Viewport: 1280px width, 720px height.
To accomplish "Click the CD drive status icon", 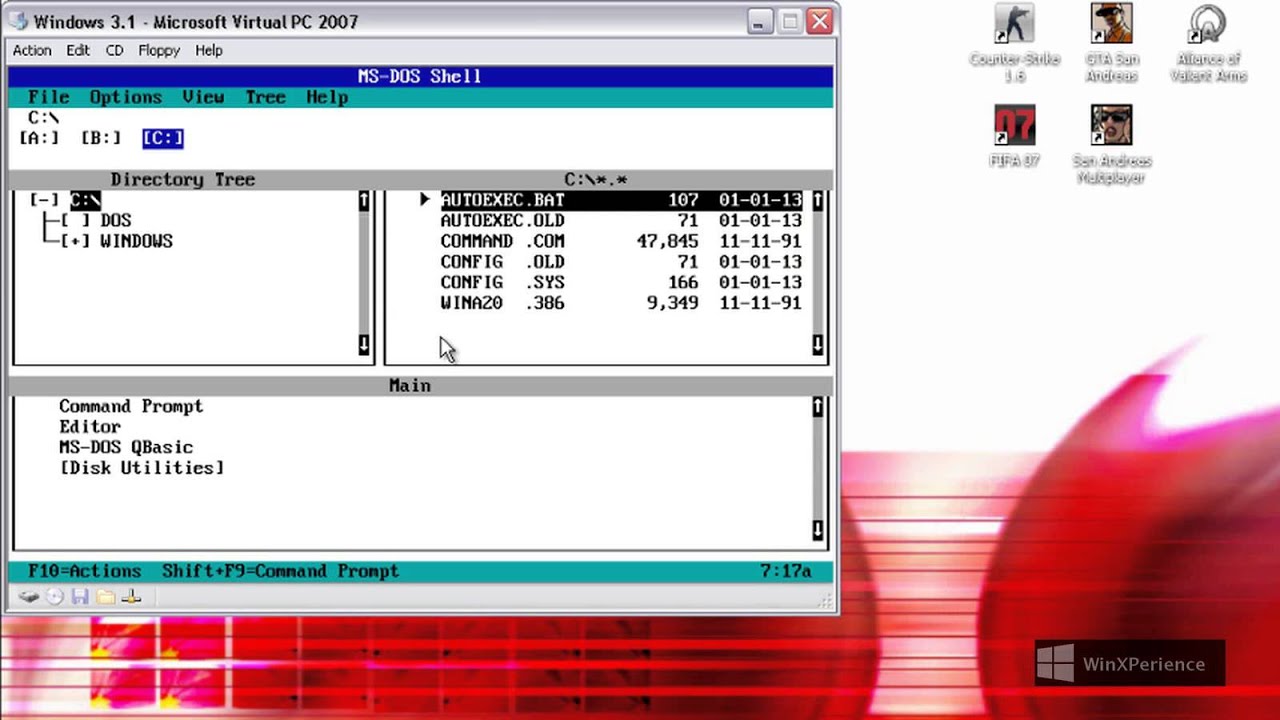I will tap(54, 597).
